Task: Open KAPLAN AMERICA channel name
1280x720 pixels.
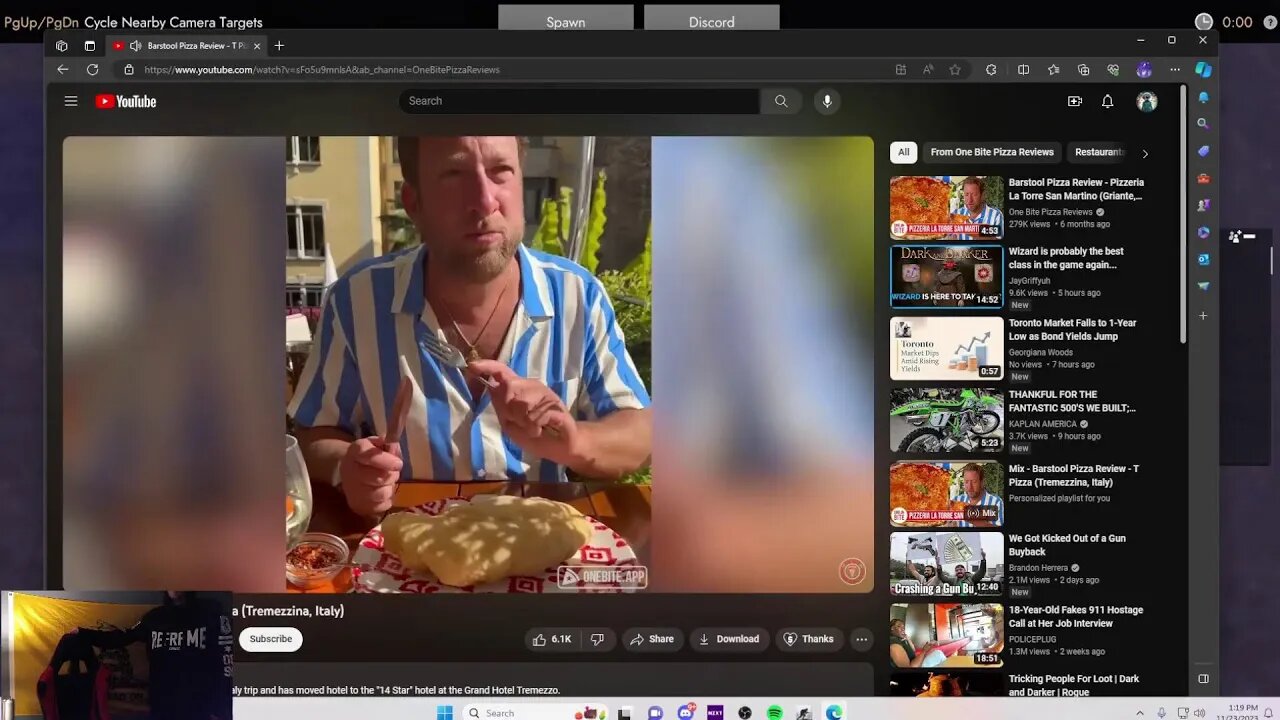Action: (x=1043, y=424)
